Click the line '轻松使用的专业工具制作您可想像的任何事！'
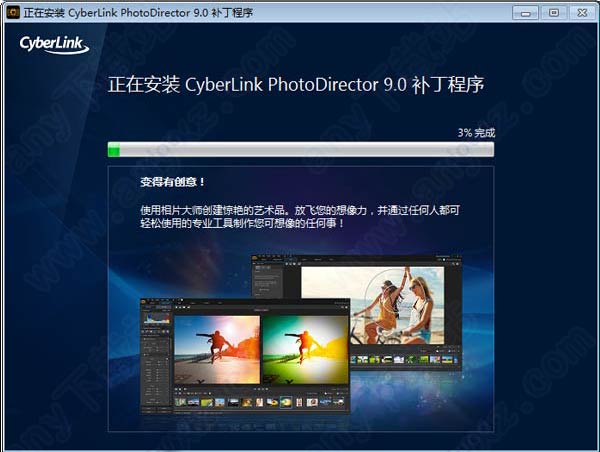Screen dimensions: 600x452 tap(242, 223)
